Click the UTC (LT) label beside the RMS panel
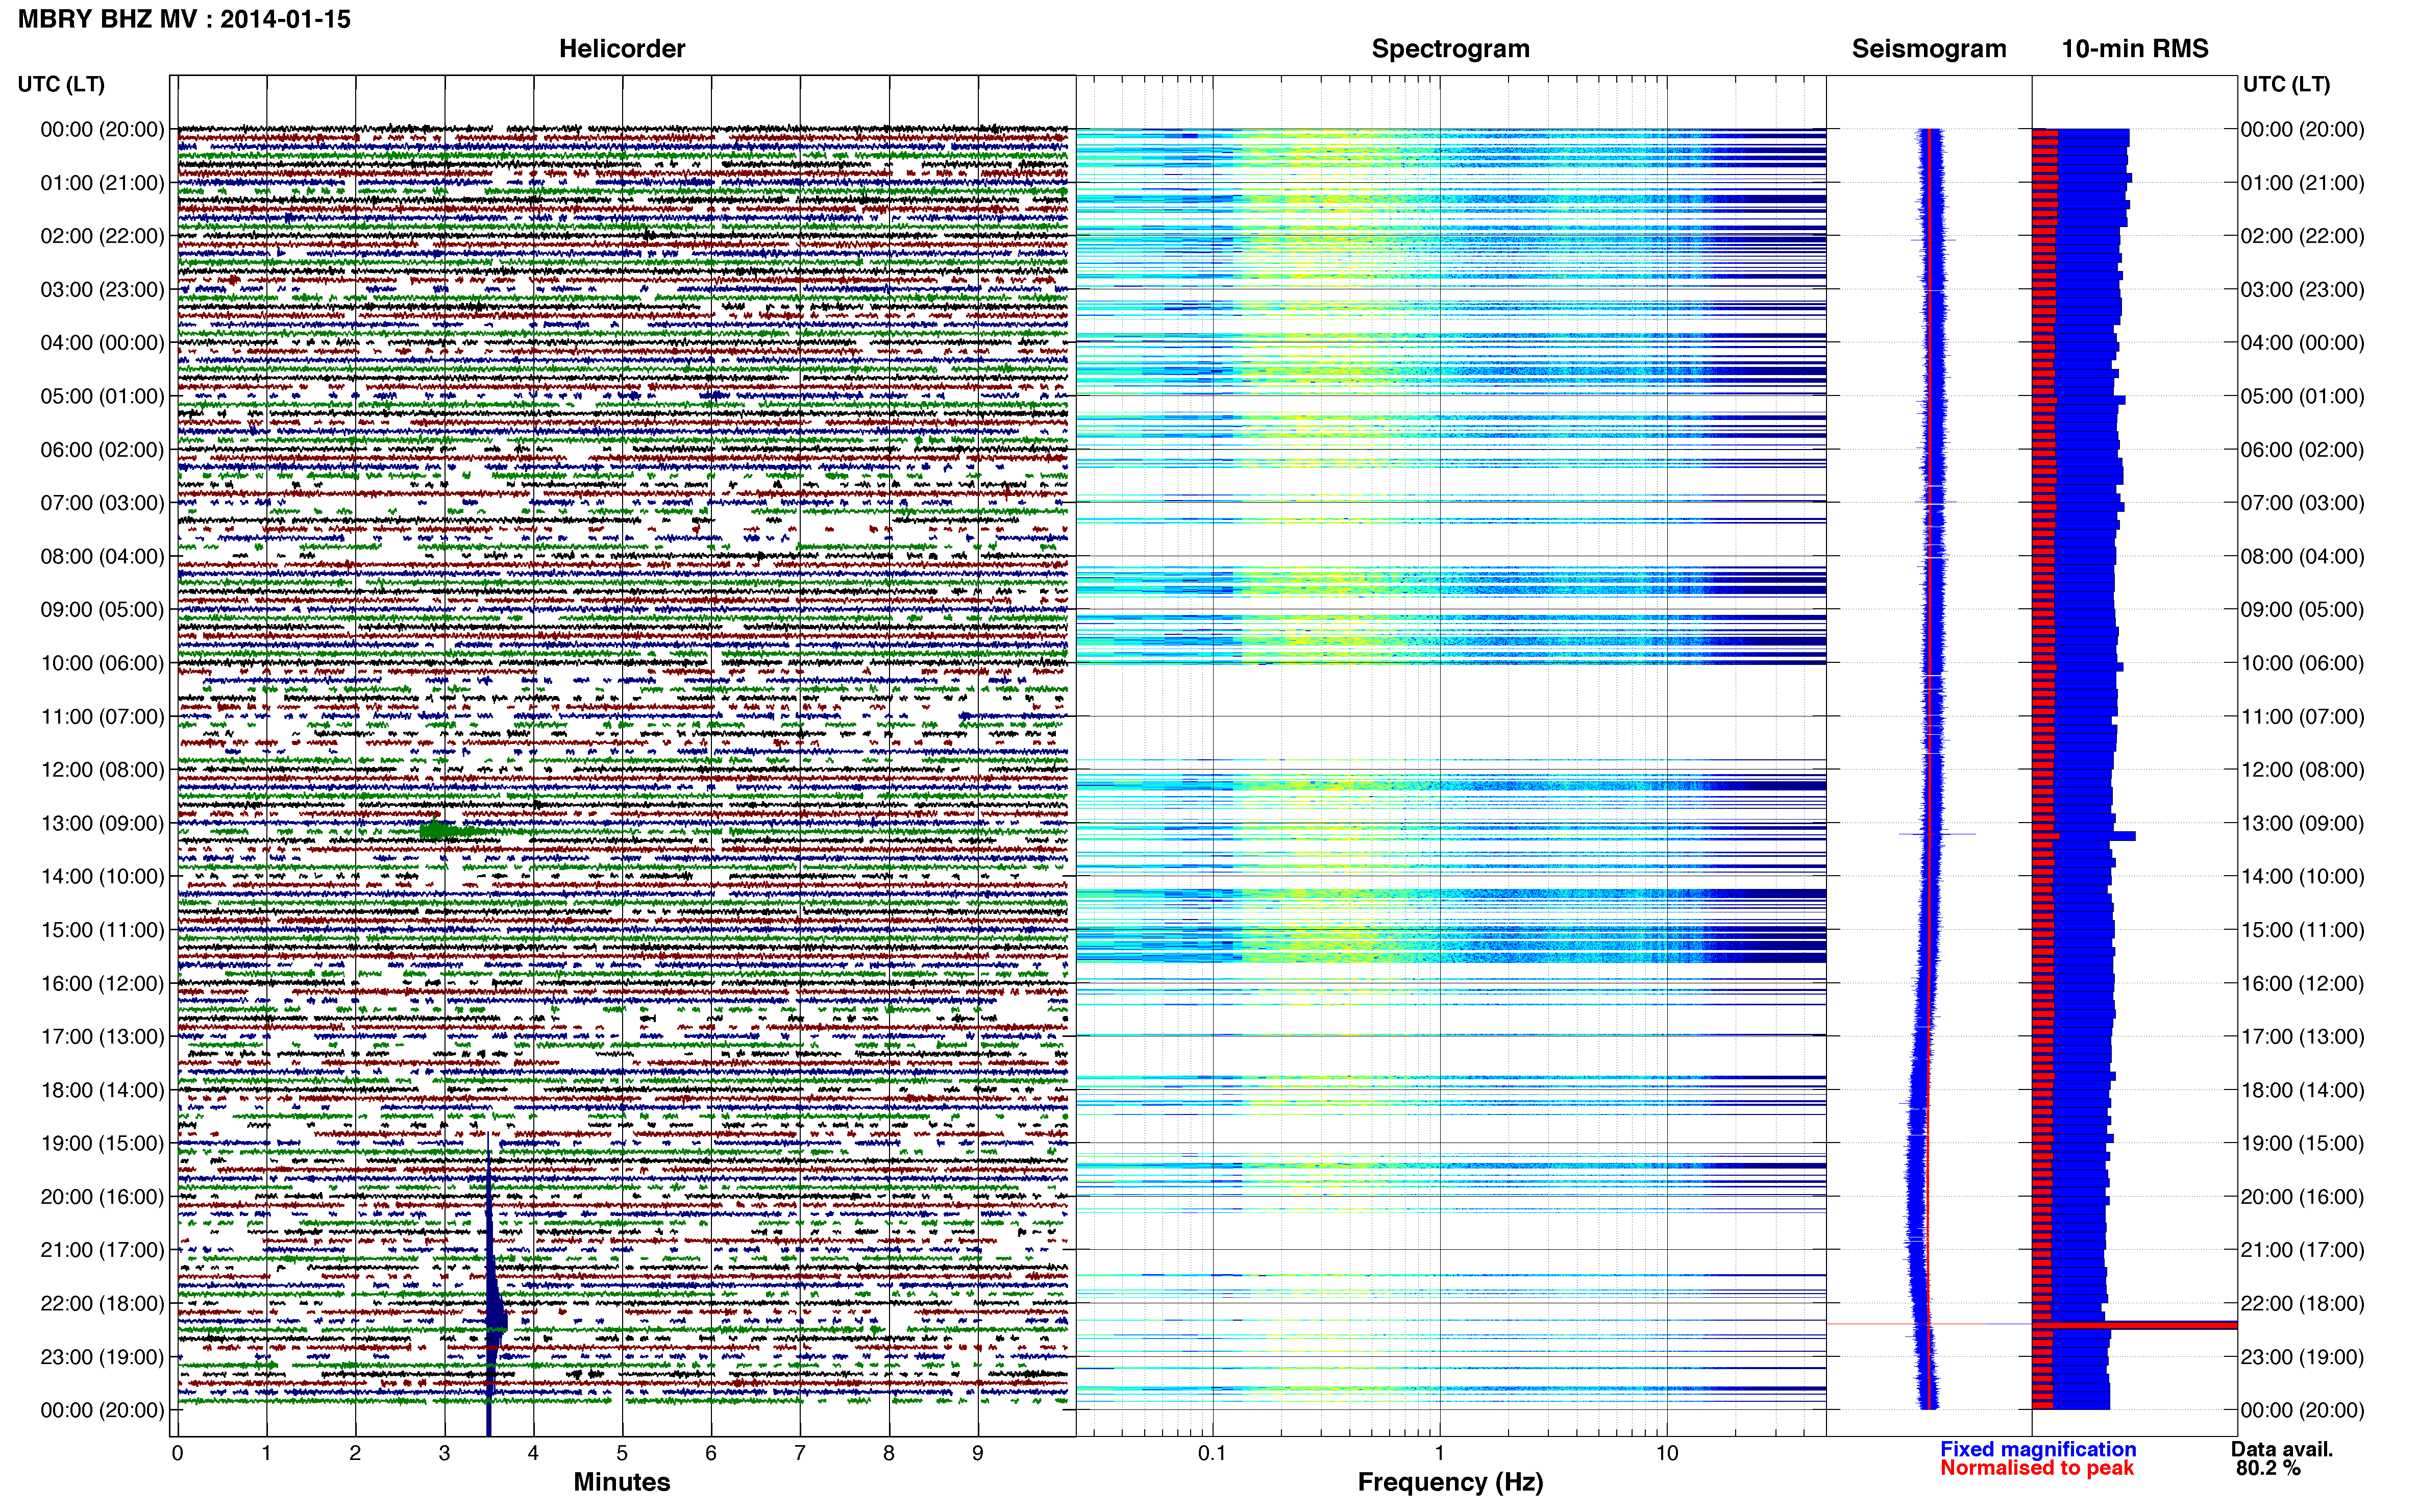 point(2286,84)
